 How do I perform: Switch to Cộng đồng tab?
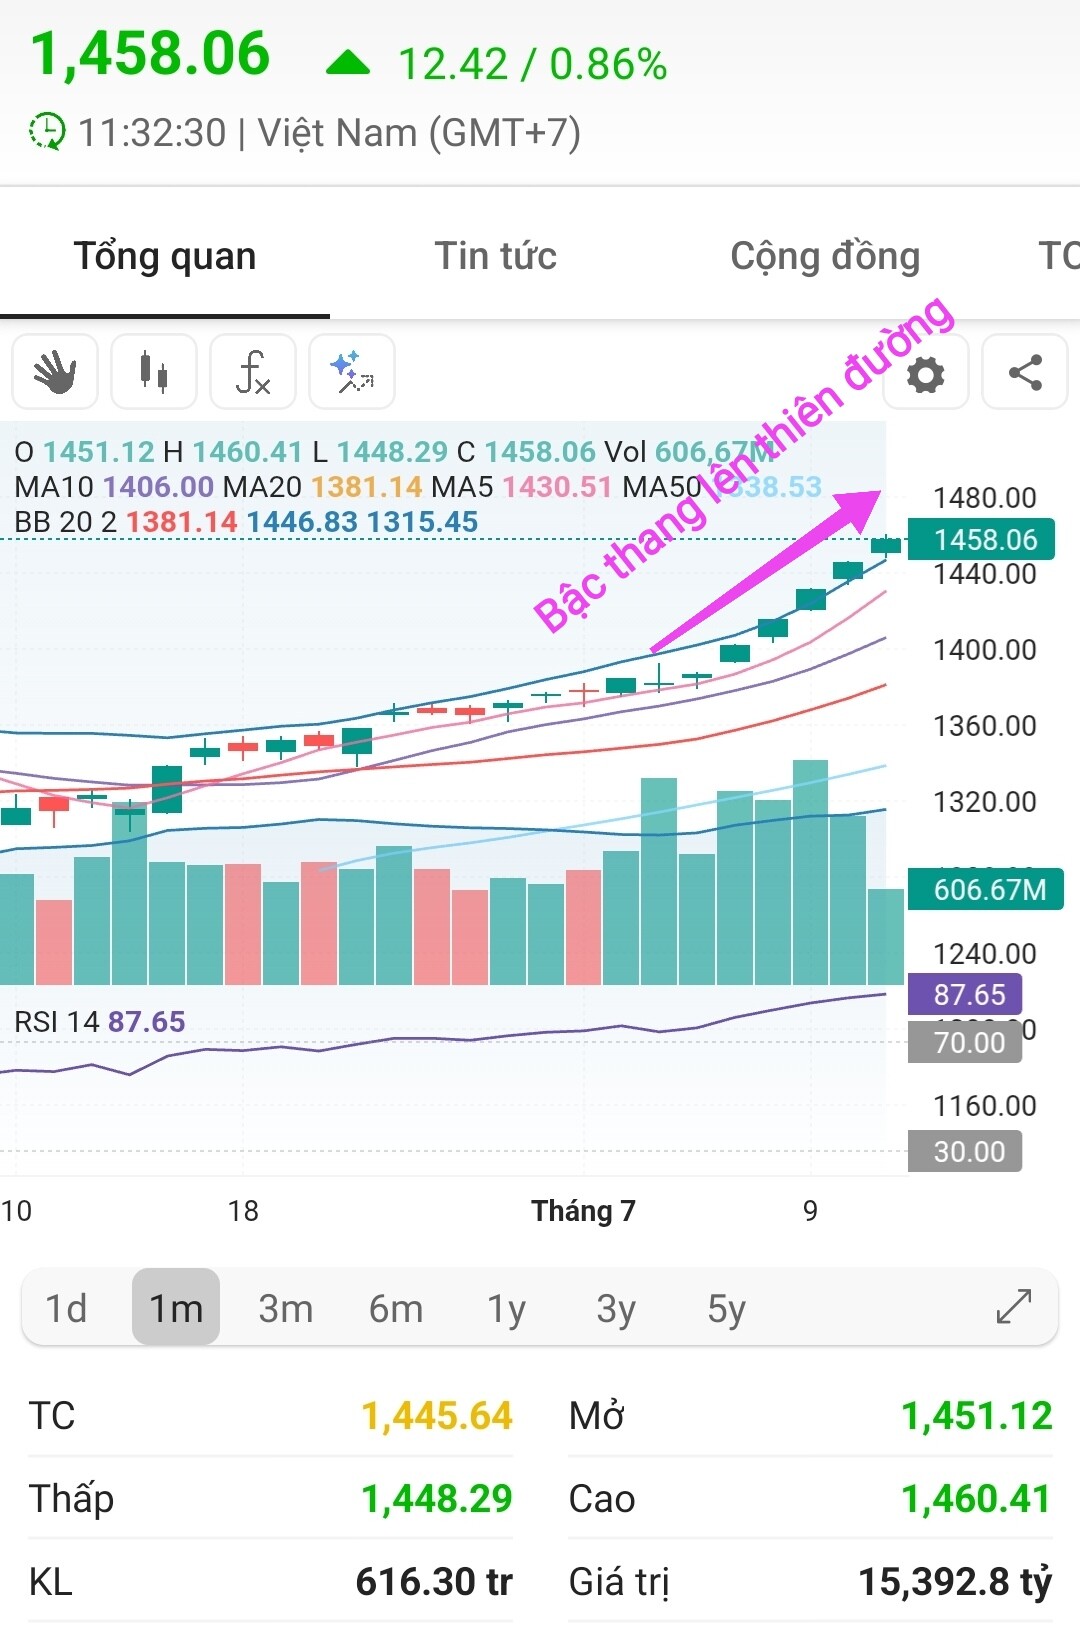(825, 256)
